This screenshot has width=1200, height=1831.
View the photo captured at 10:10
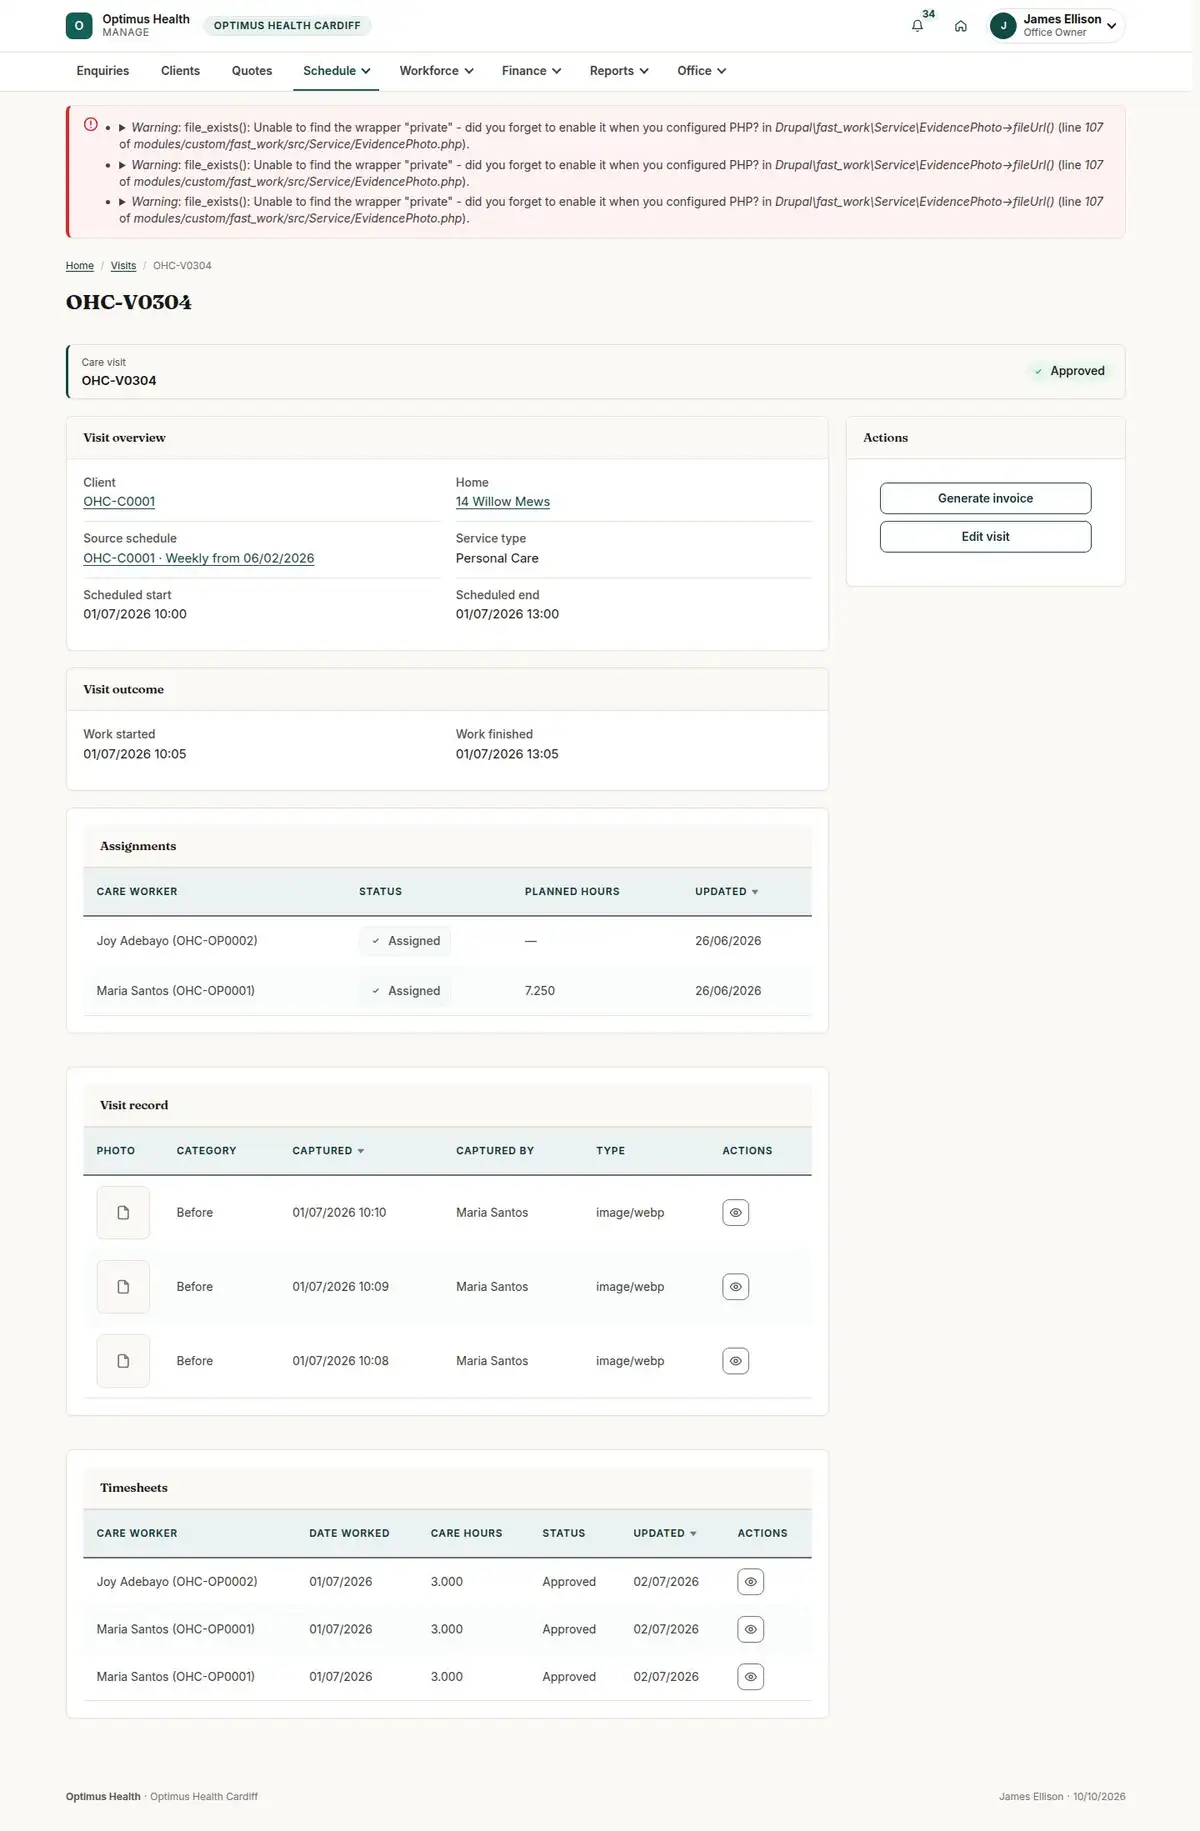[x=735, y=1213]
